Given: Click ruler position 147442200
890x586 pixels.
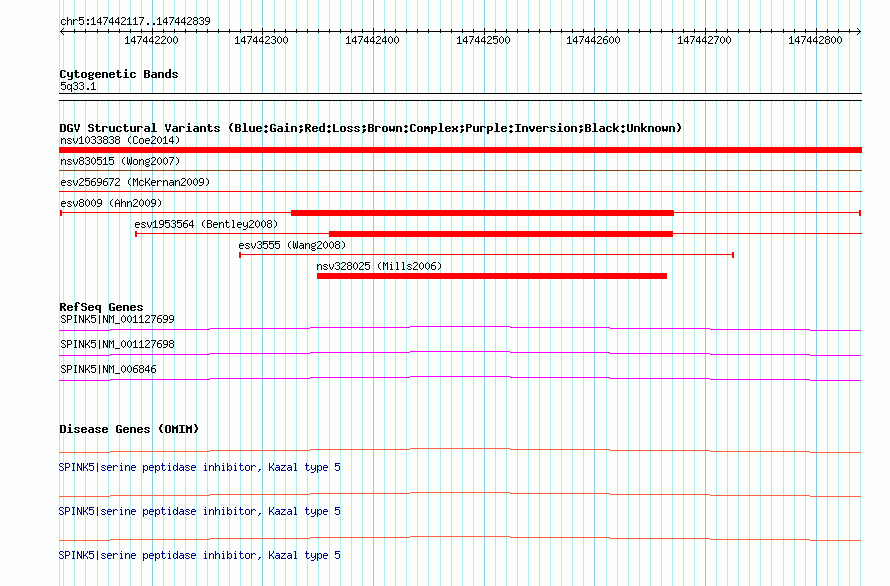Looking at the screenshot, I should 151,40.
